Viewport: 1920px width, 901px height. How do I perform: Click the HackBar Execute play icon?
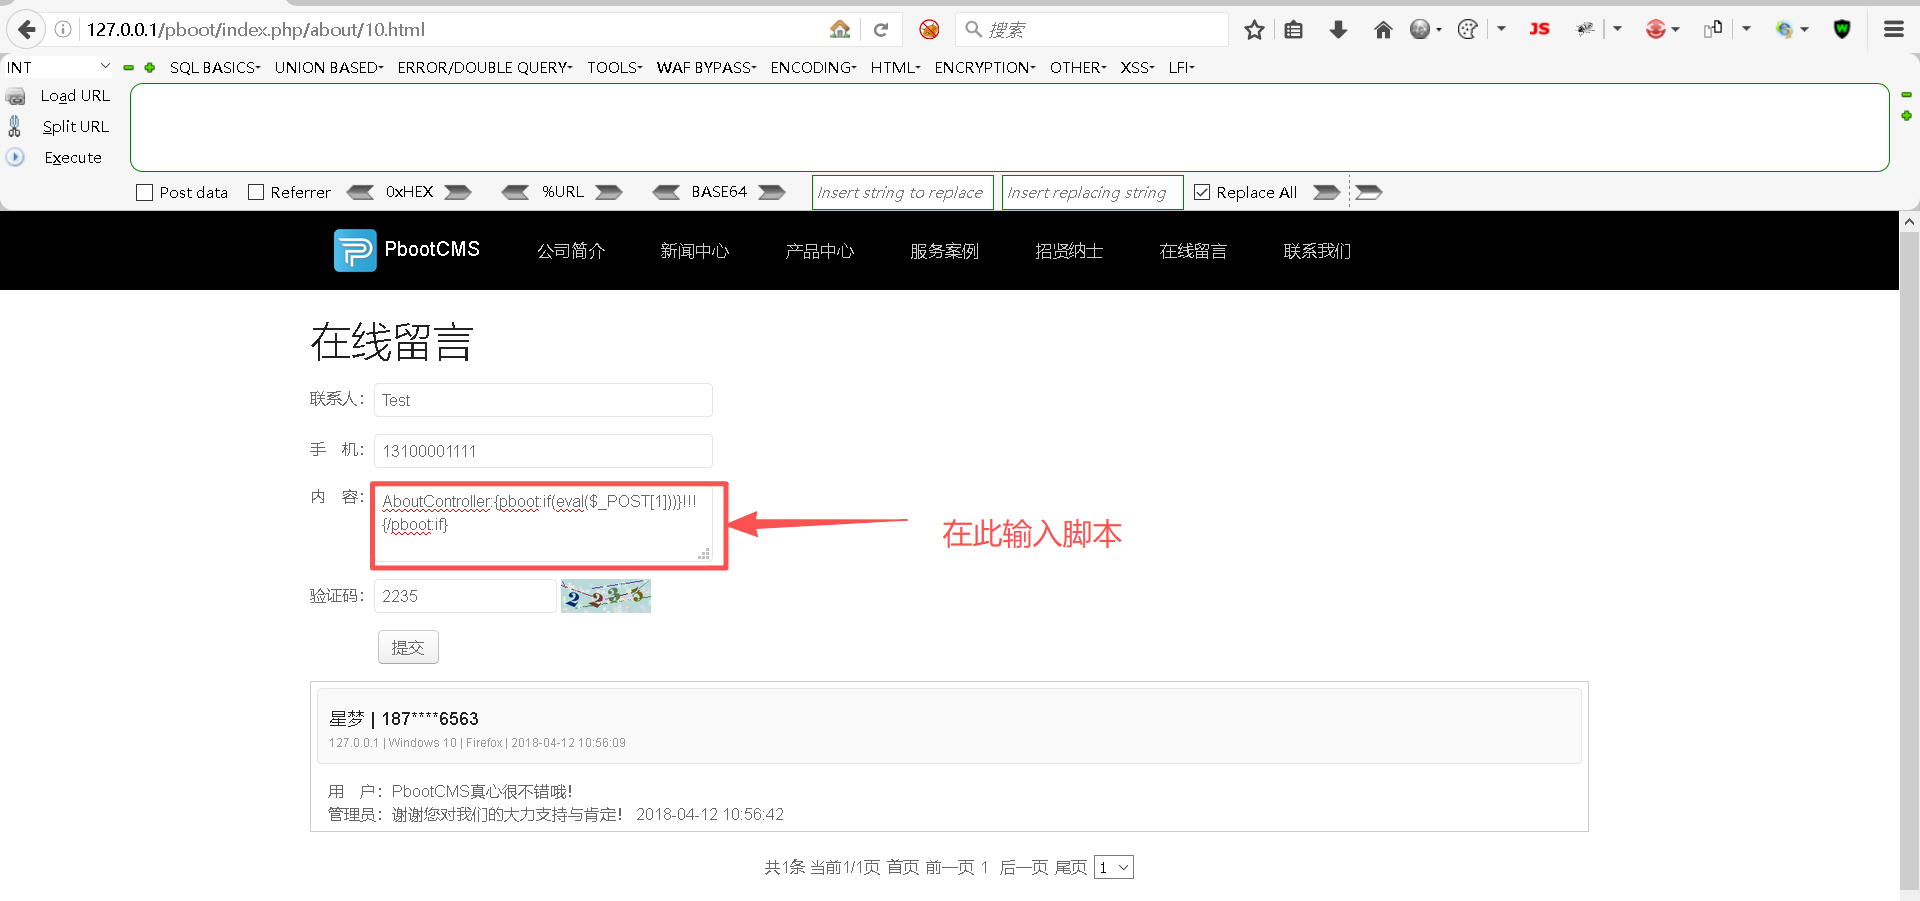click(x=15, y=157)
